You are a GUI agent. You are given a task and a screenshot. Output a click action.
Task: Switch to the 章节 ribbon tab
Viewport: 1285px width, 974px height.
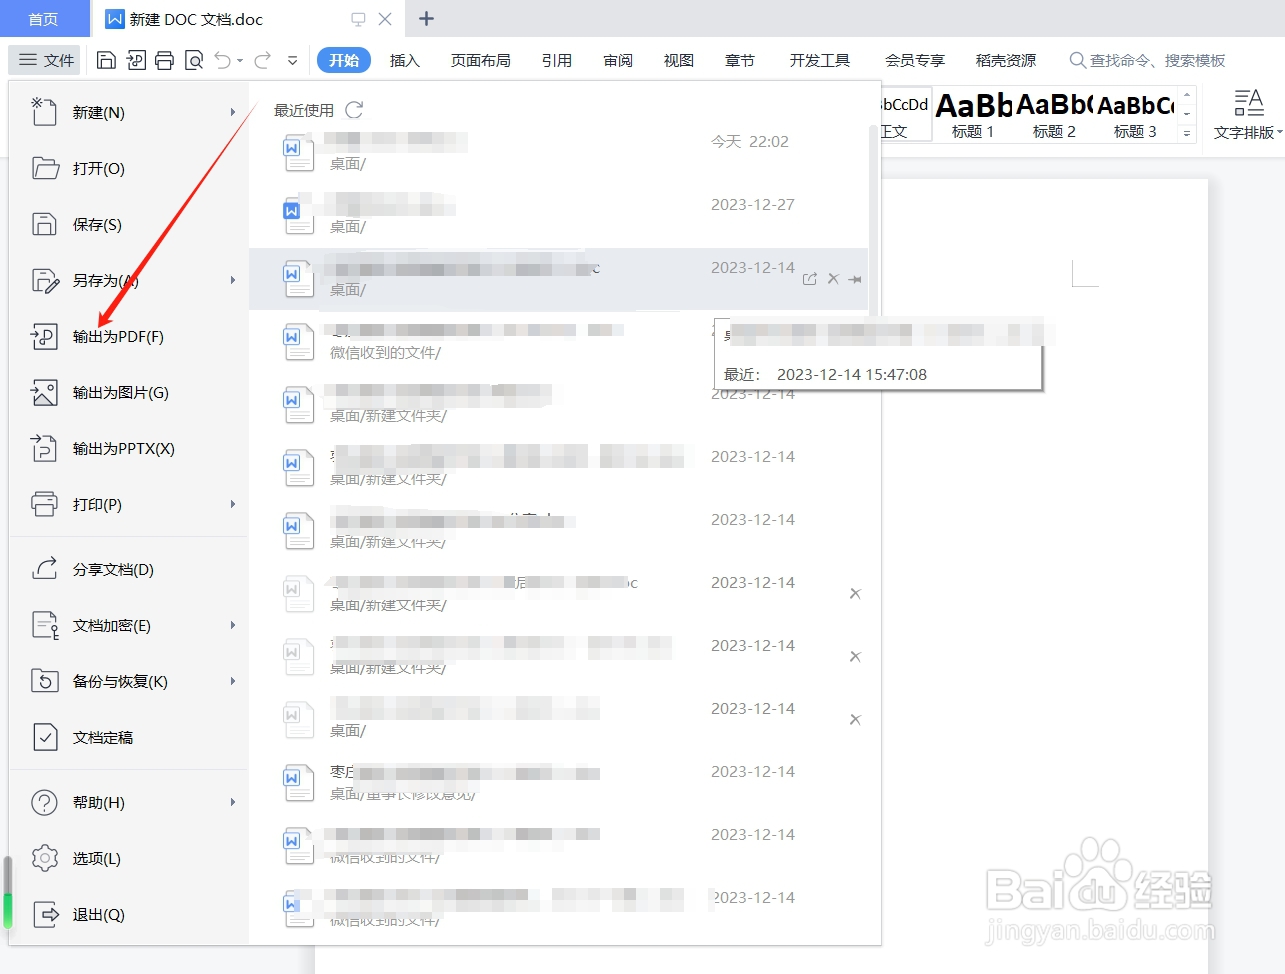[740, 60]
